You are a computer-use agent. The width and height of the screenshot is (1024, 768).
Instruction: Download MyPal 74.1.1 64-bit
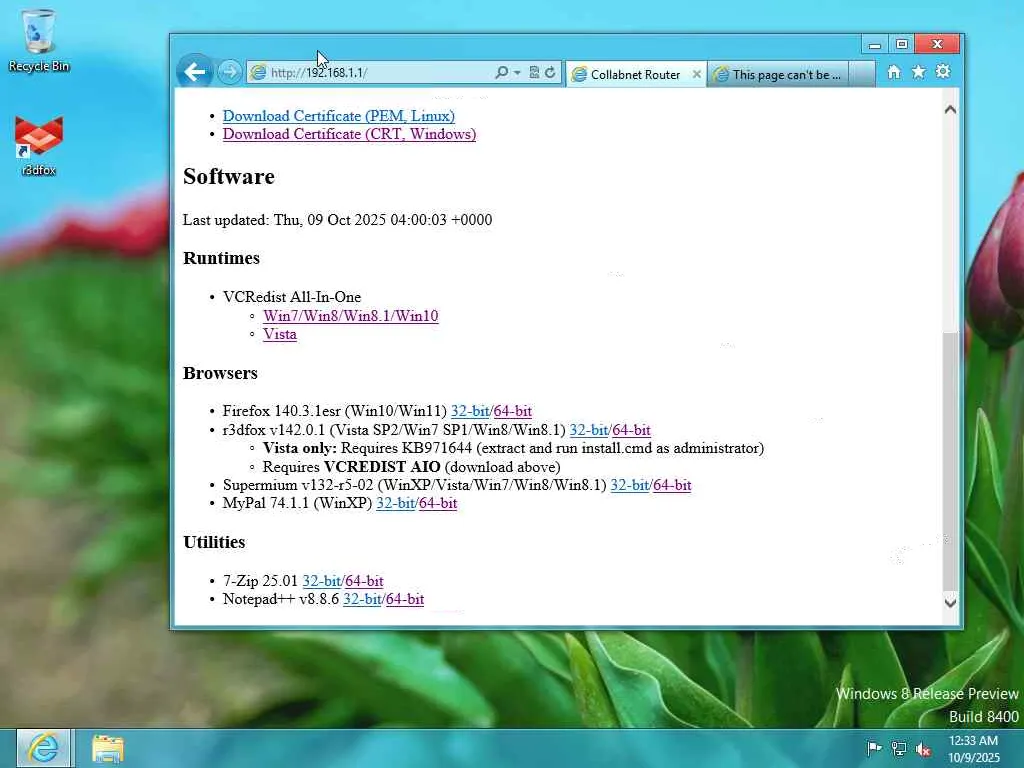point(438,503)
